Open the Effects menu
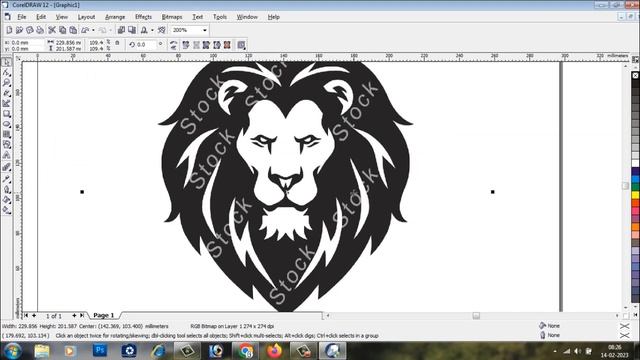The width and height of the screenshot is (640, 360). click(143, 17)
